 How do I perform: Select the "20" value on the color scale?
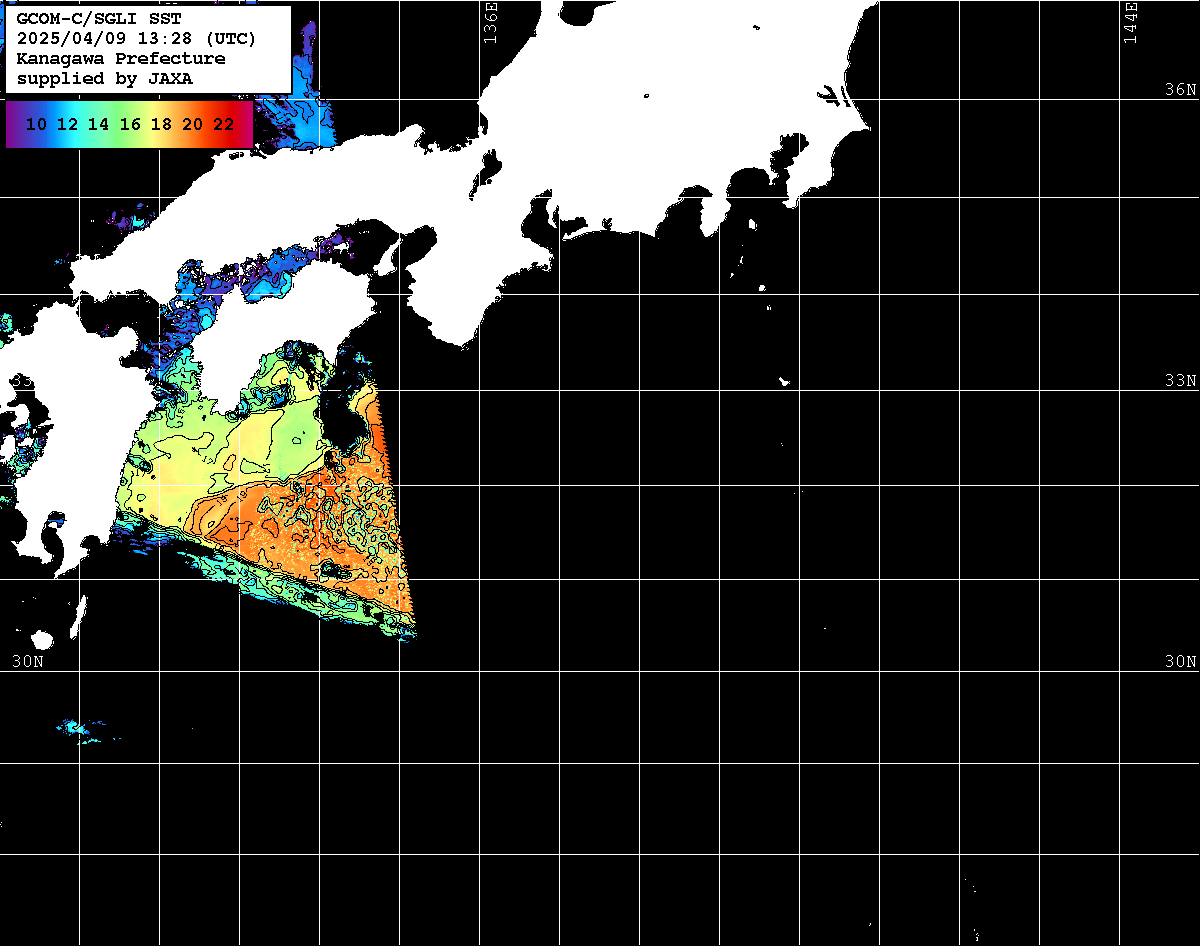tap(193, 125)
